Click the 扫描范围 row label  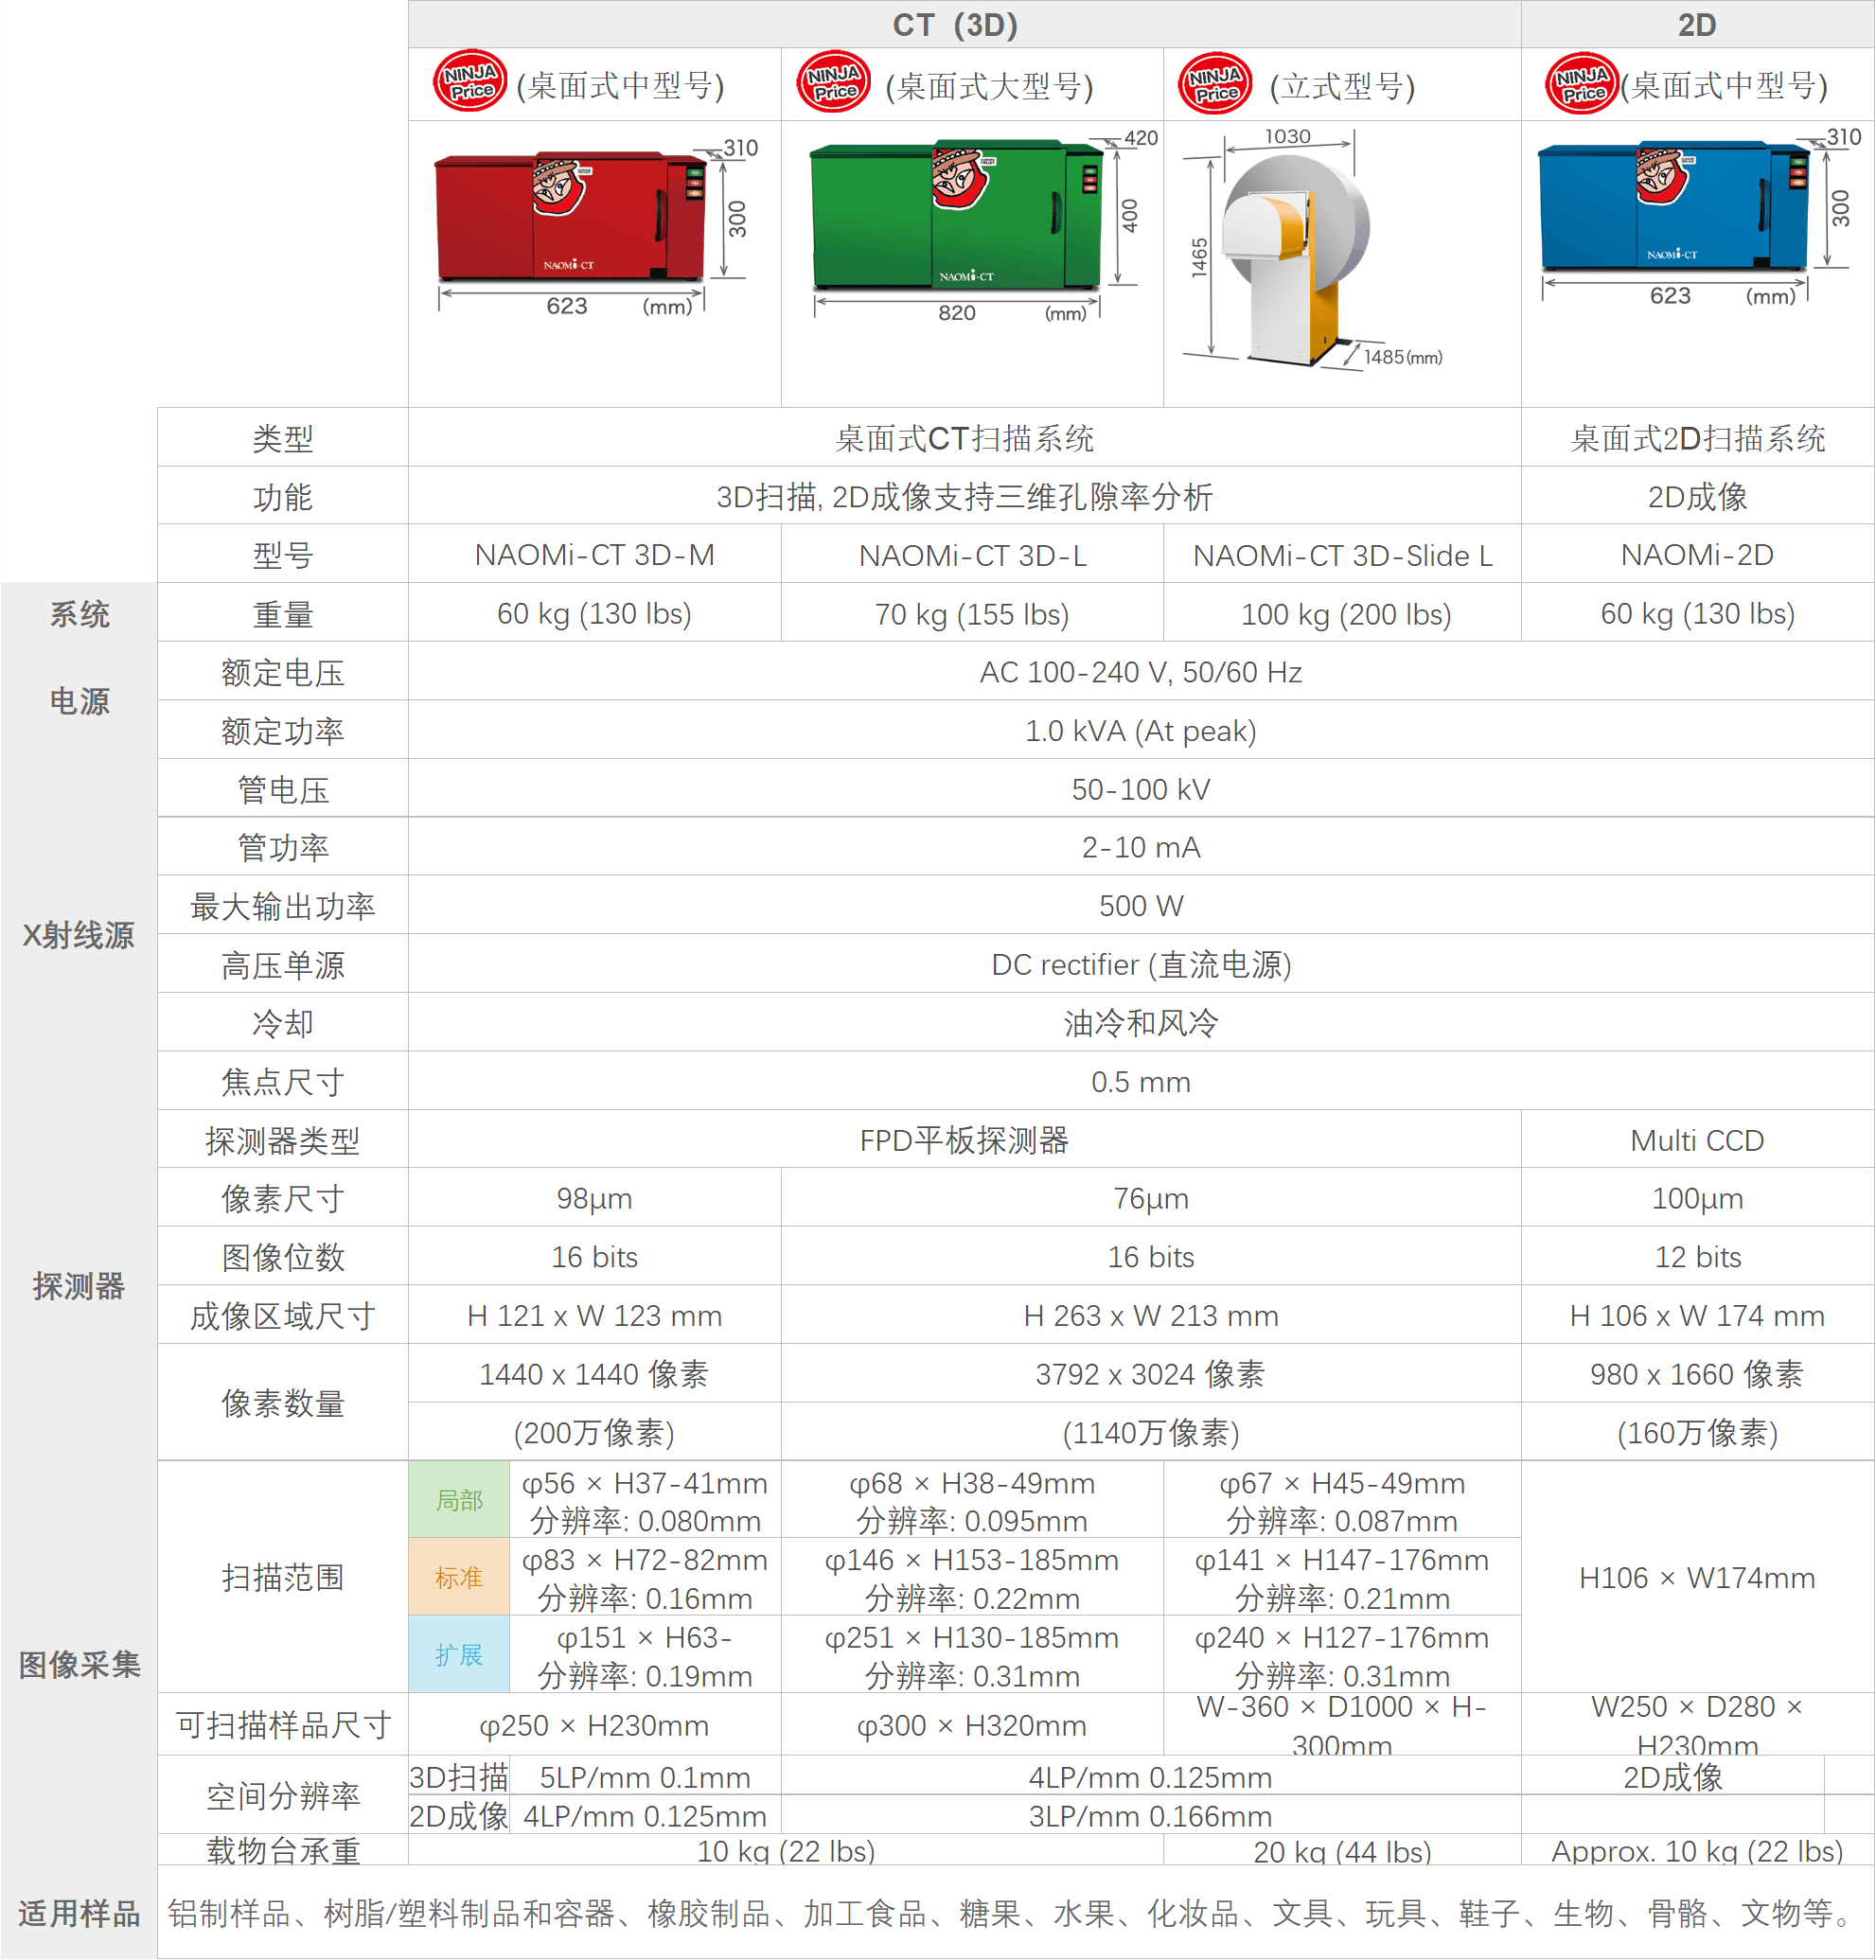coord(283,1577)
